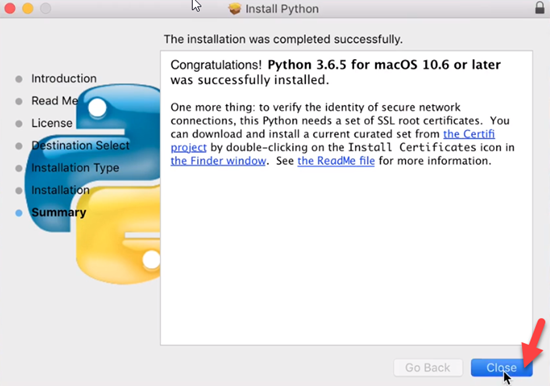The height and width of the screenshot is (386, 550).
Task: Click the red window close button
Action: coord(9,8)
